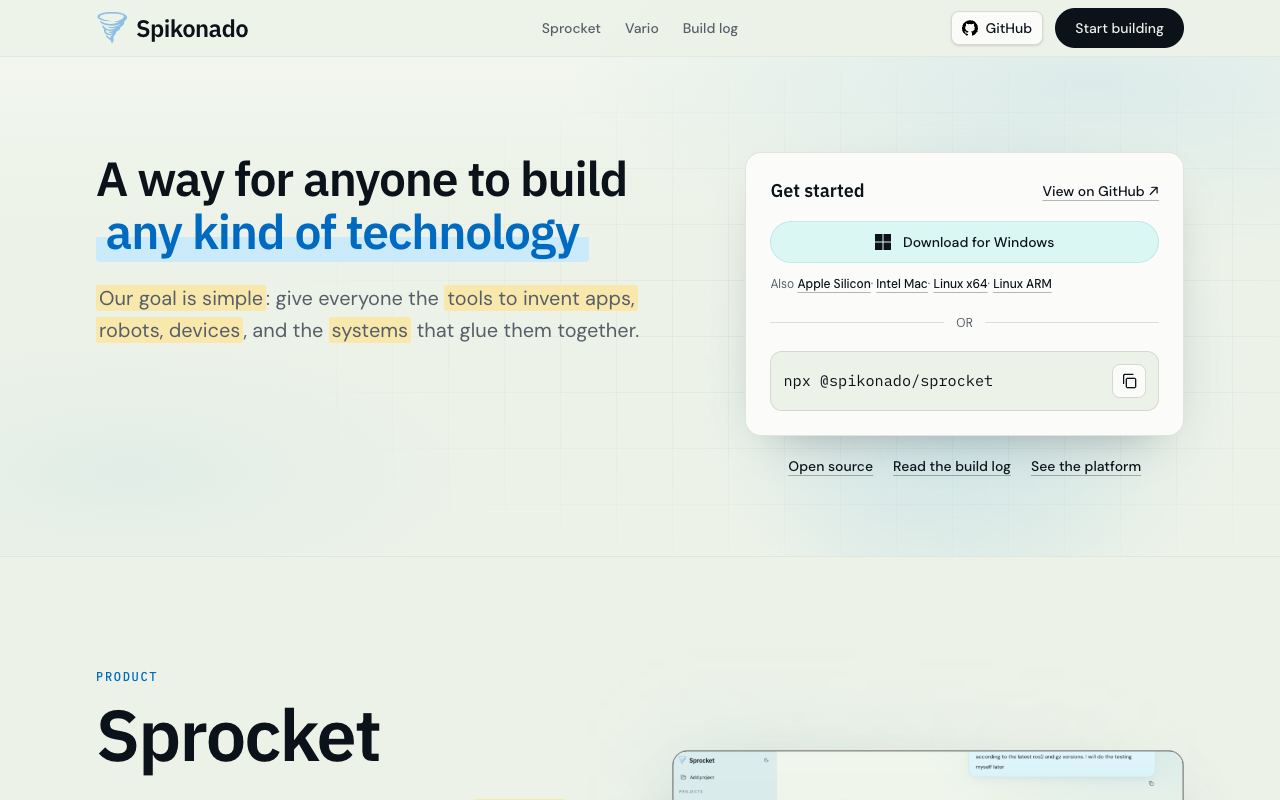
Task: Choose the Intel Mac download link
Action: [x=902, y=284]
